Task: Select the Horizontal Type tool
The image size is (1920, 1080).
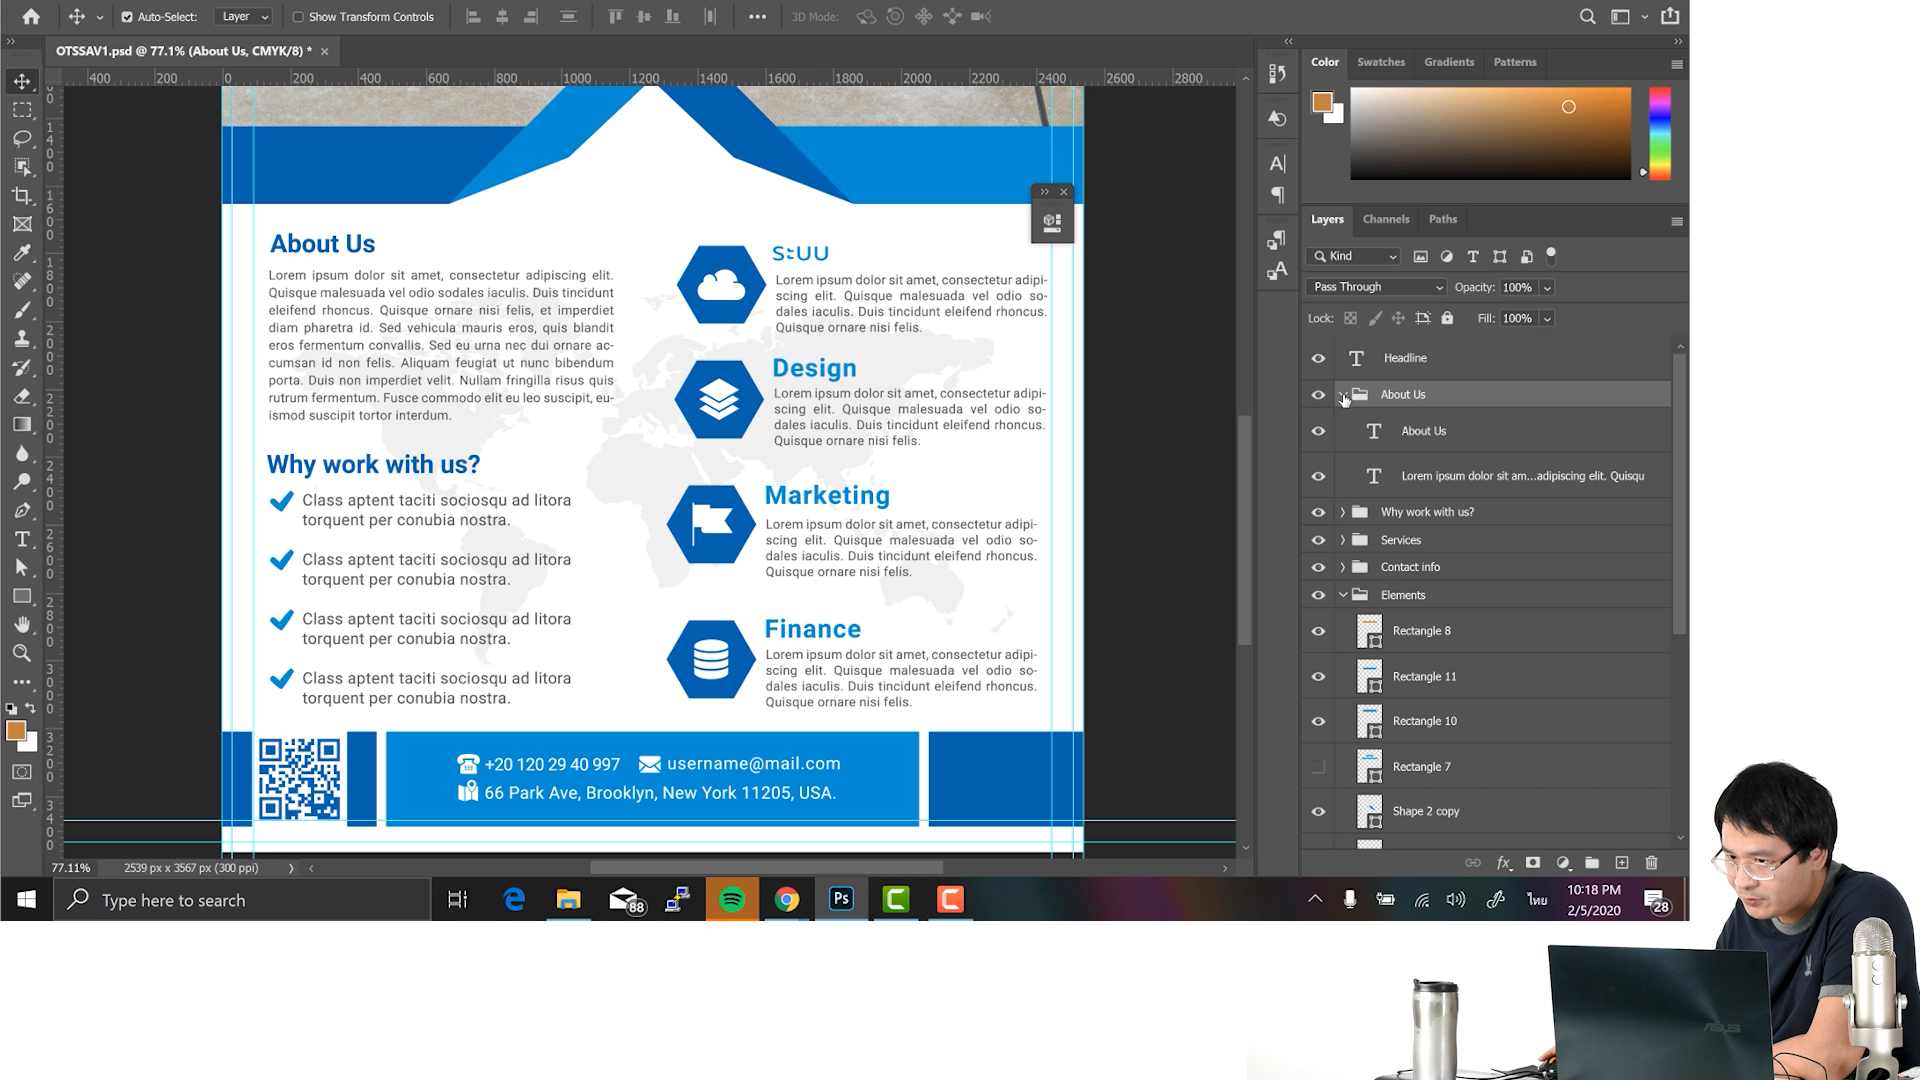Action: (x=22, y=539)
